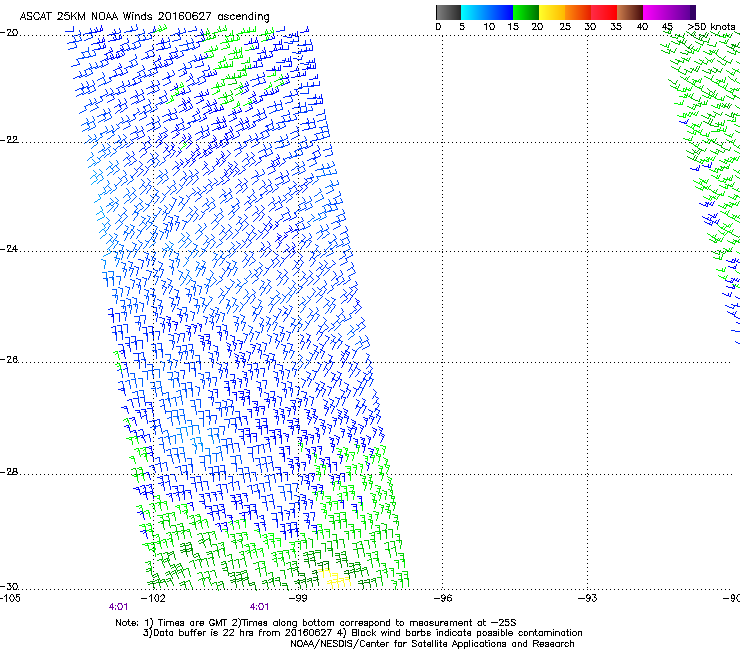Click the brown 35–40 knots legend segment
Screen dimensions: 740x650
(630, 12)
